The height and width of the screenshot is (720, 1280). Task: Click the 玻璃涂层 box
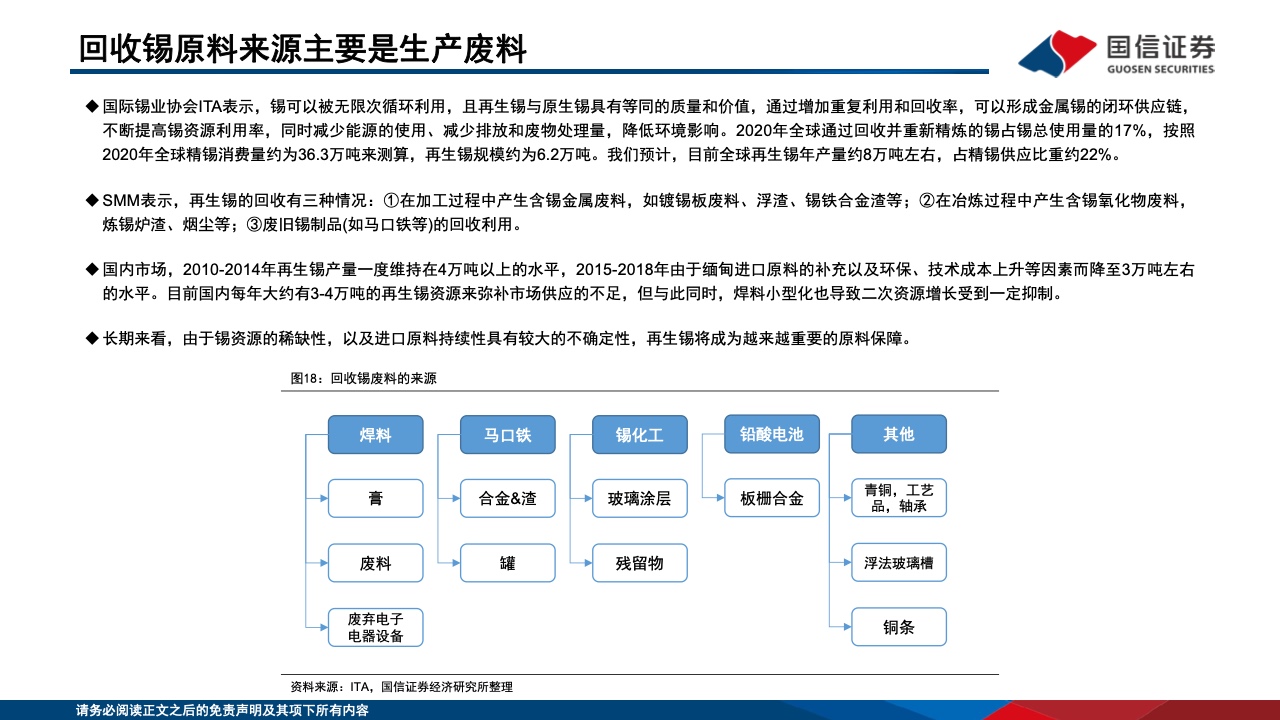639,498
